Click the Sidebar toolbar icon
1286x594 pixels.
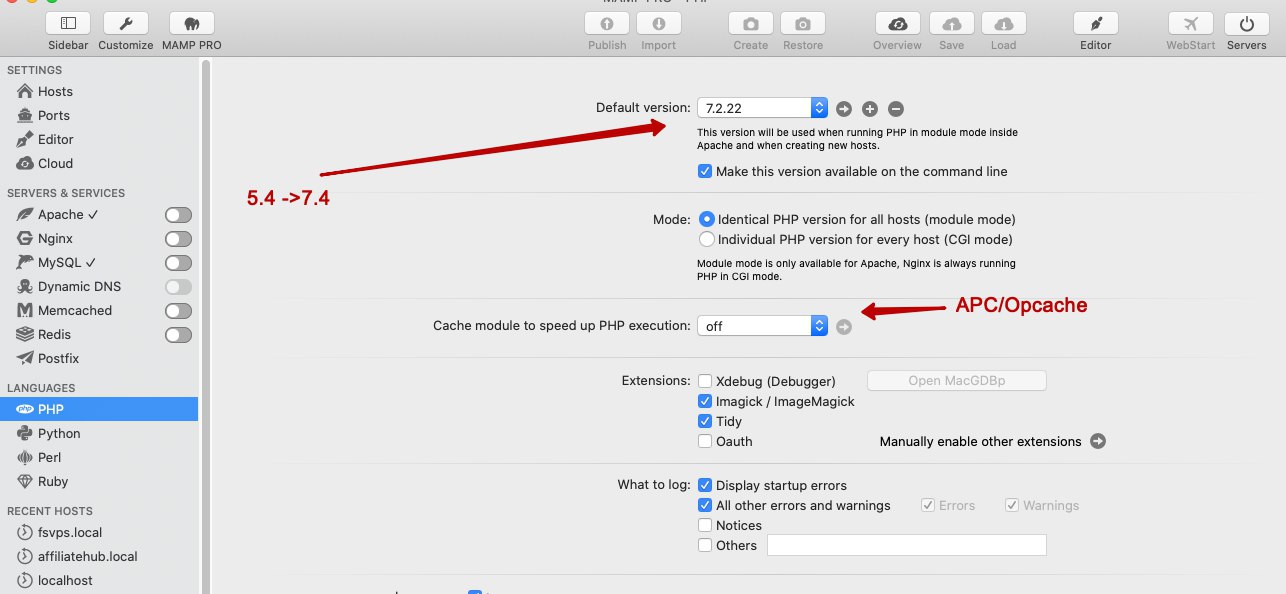tap(68, 24)
